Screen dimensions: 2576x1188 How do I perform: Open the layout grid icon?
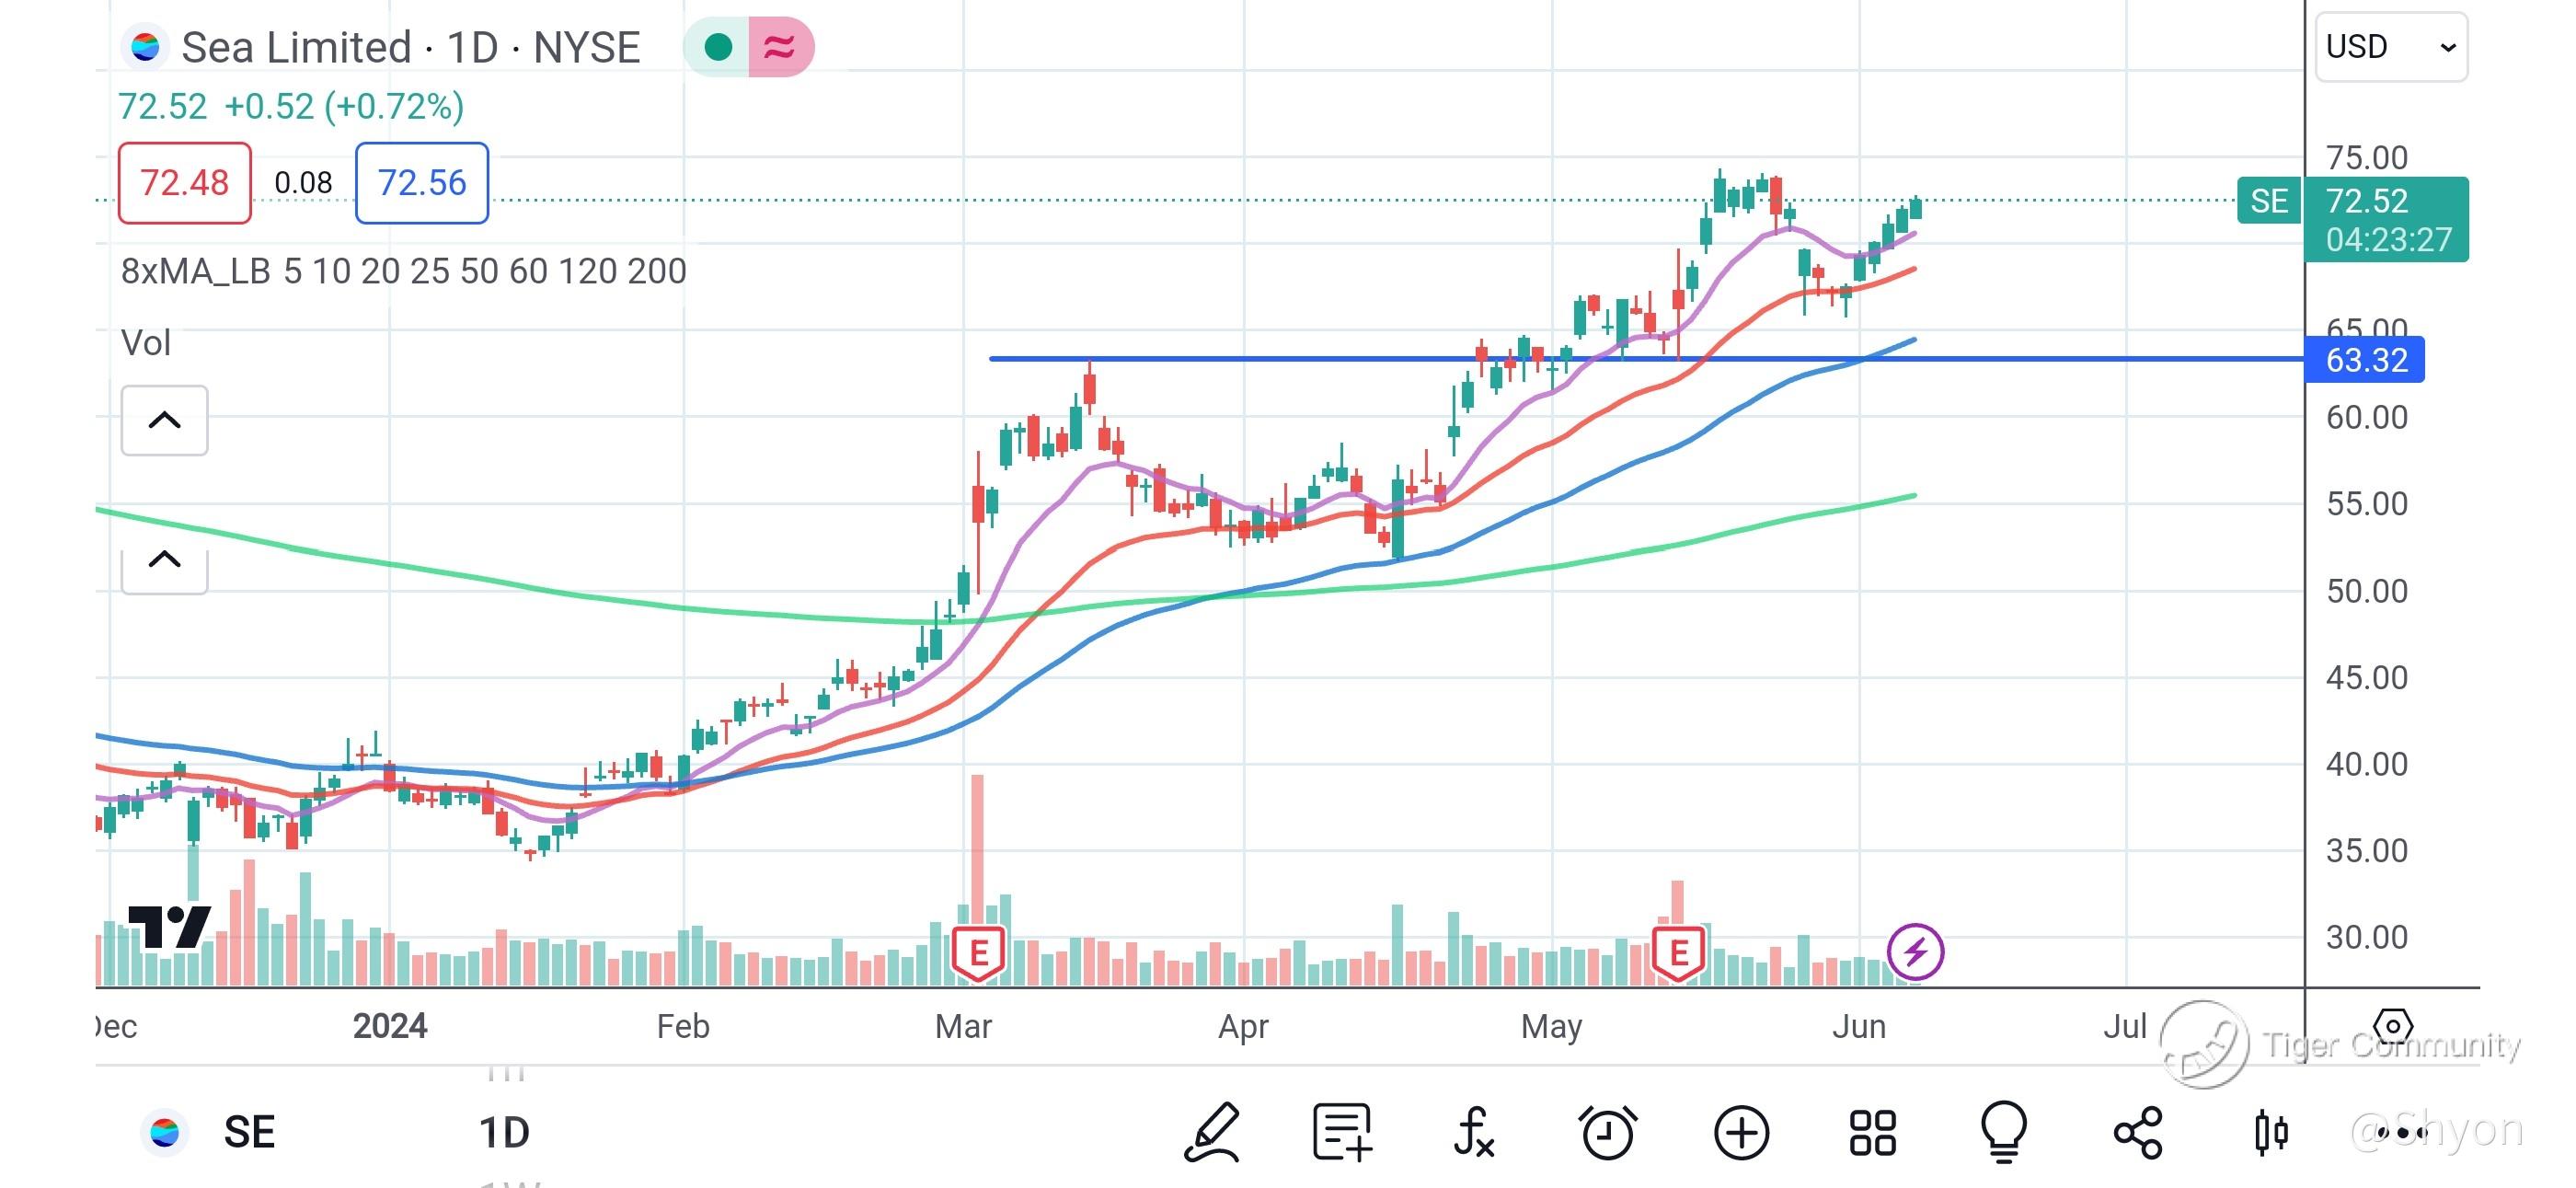point(1872,1133)
